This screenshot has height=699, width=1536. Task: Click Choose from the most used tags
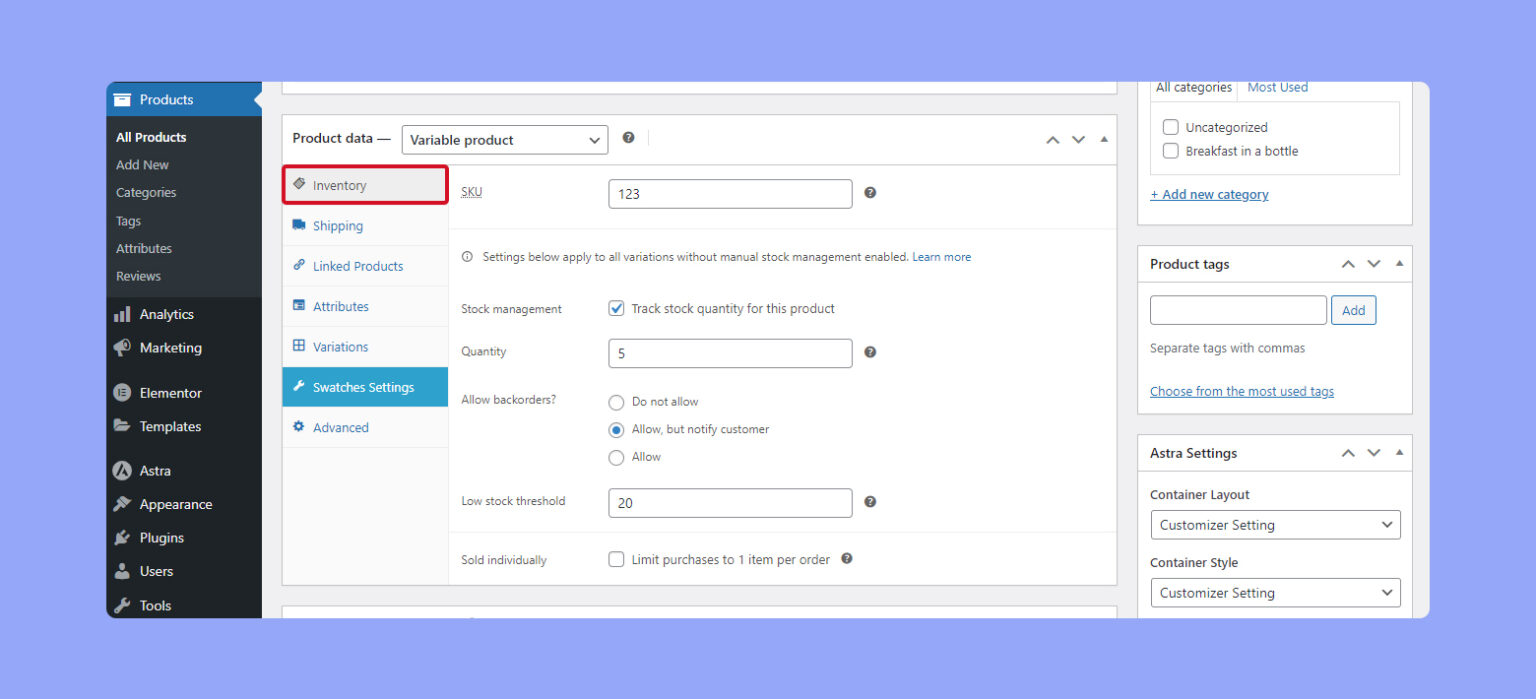point(1242,391)
